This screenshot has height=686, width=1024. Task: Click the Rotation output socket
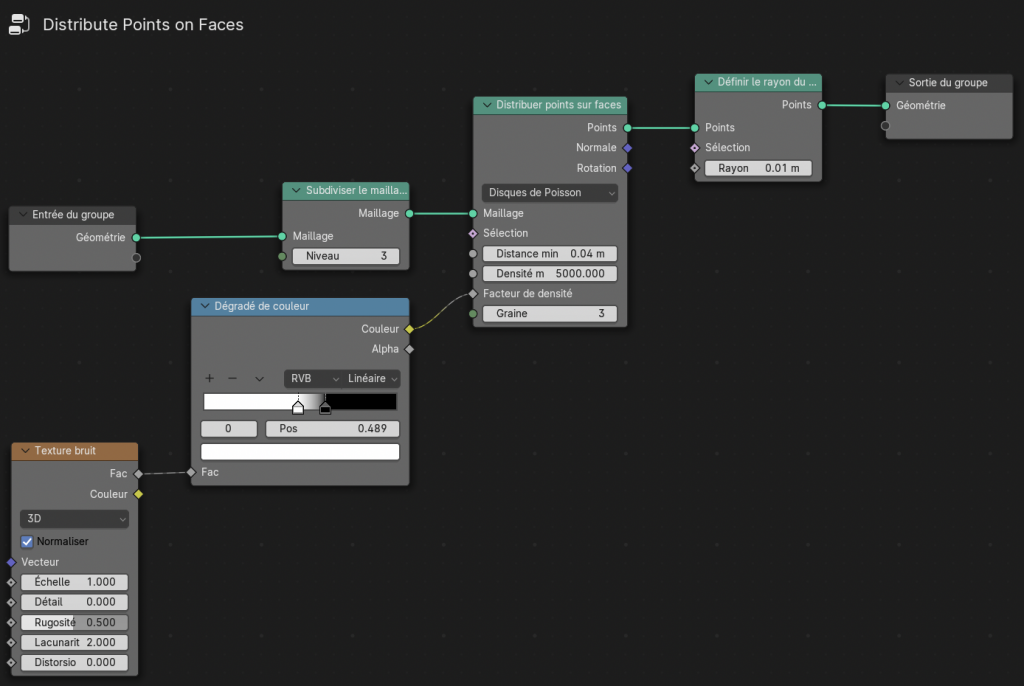(x=627, y=168)
